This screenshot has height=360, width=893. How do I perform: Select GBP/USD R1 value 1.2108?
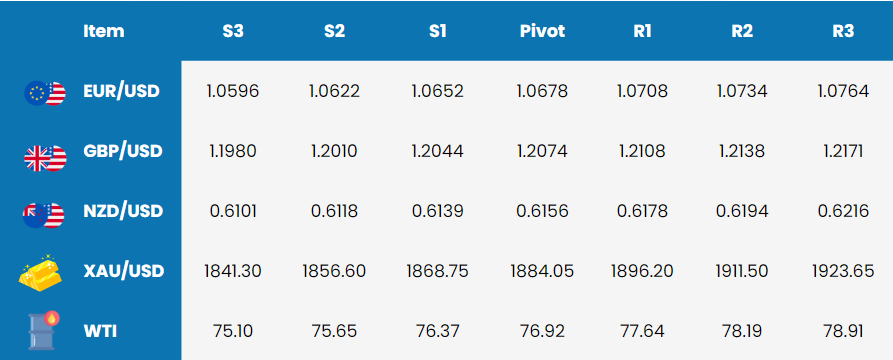[642, 151]
